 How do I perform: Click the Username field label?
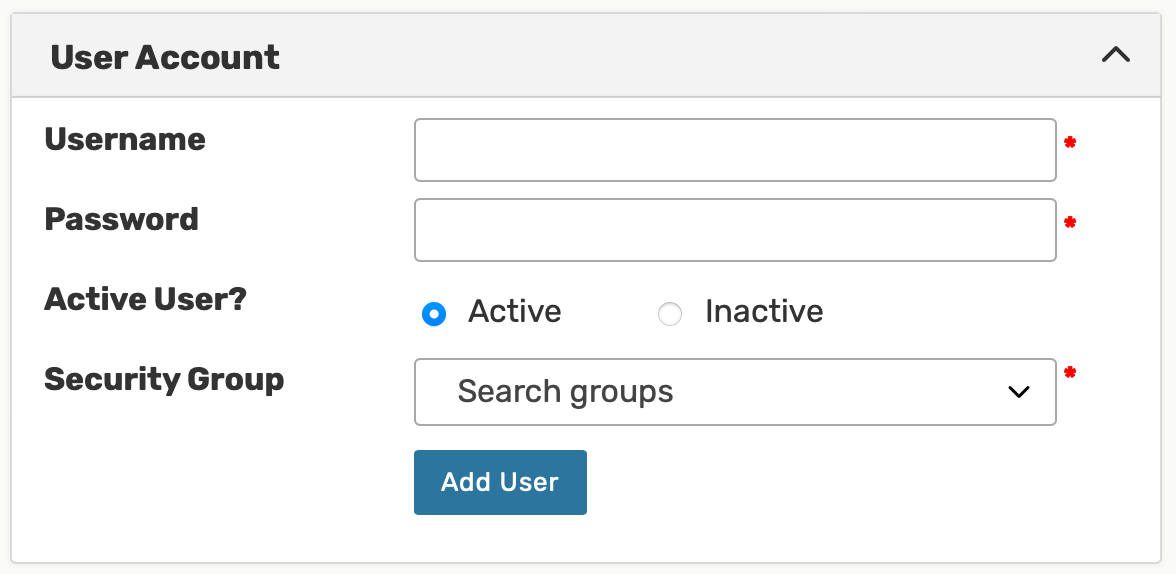125,139
